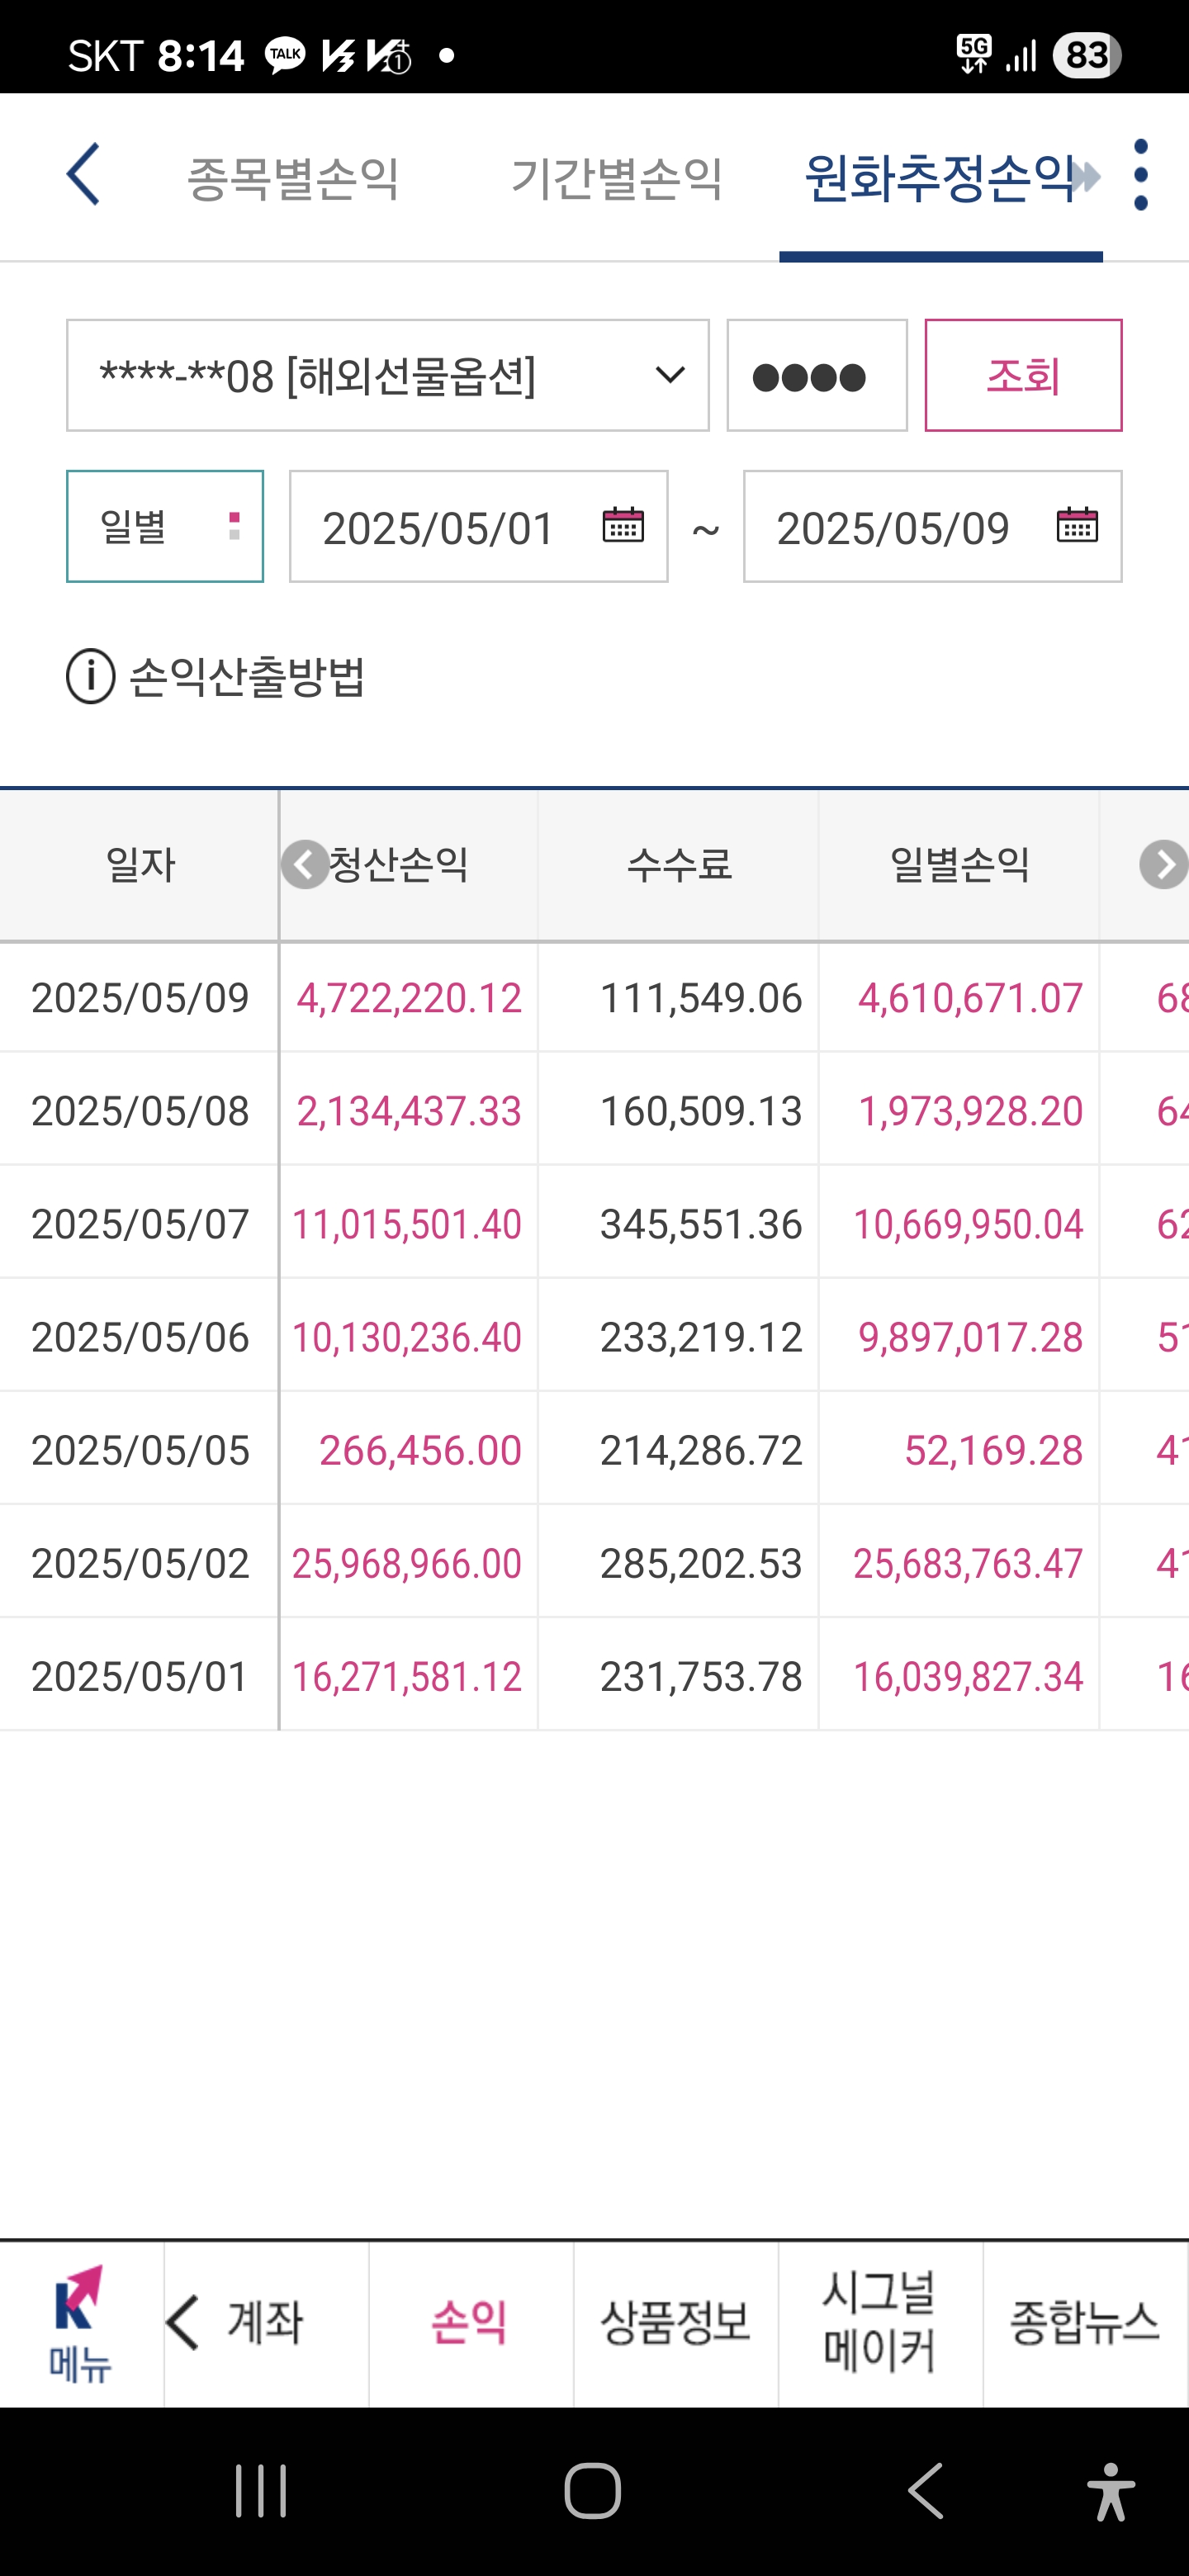Open the end date calendar picker icon
1189x2576 pixels.
[1077, 525]
